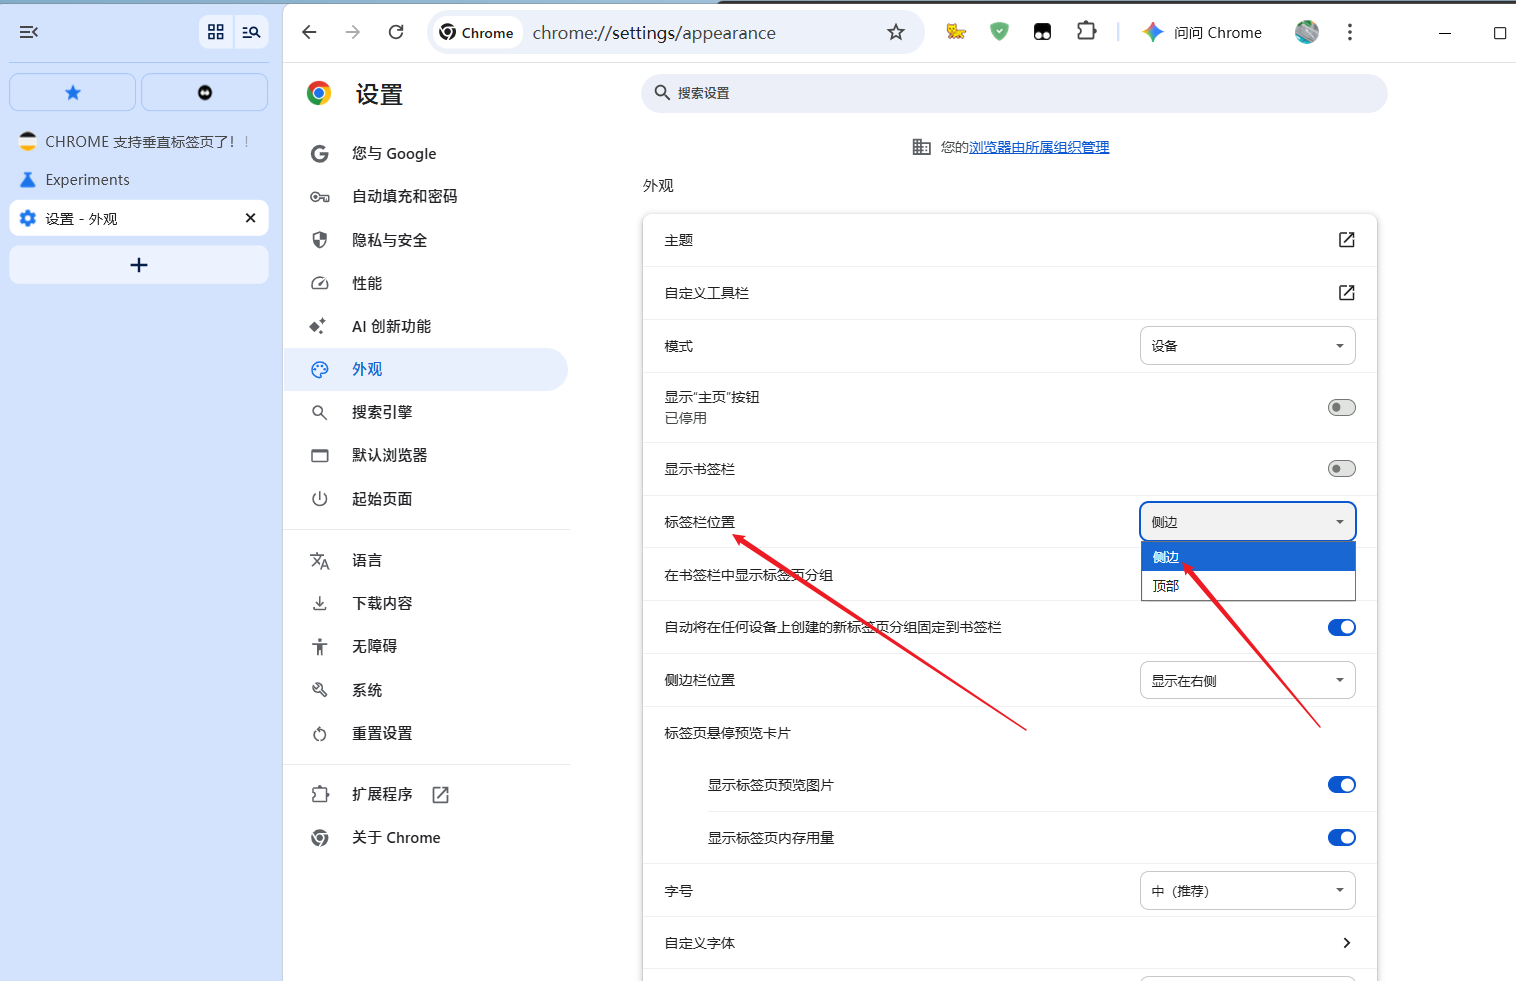This screenshot has width=1516, height=981.
Task: Close the 设置 - 外观 tab
Action: [x=250, y=218]
